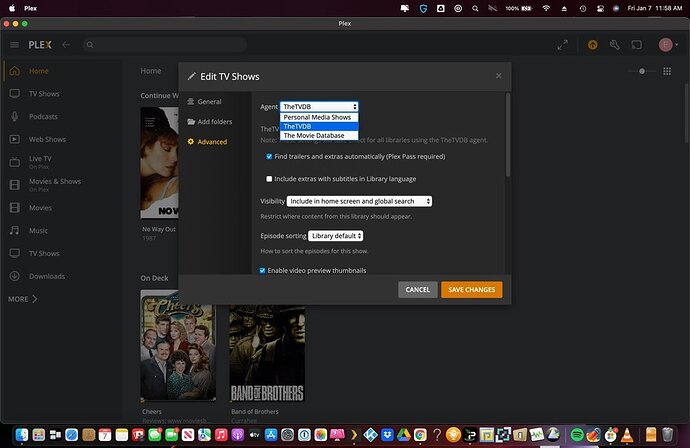
Task: Click the Music note sidebar icon
Action: [x=15, y=231]
